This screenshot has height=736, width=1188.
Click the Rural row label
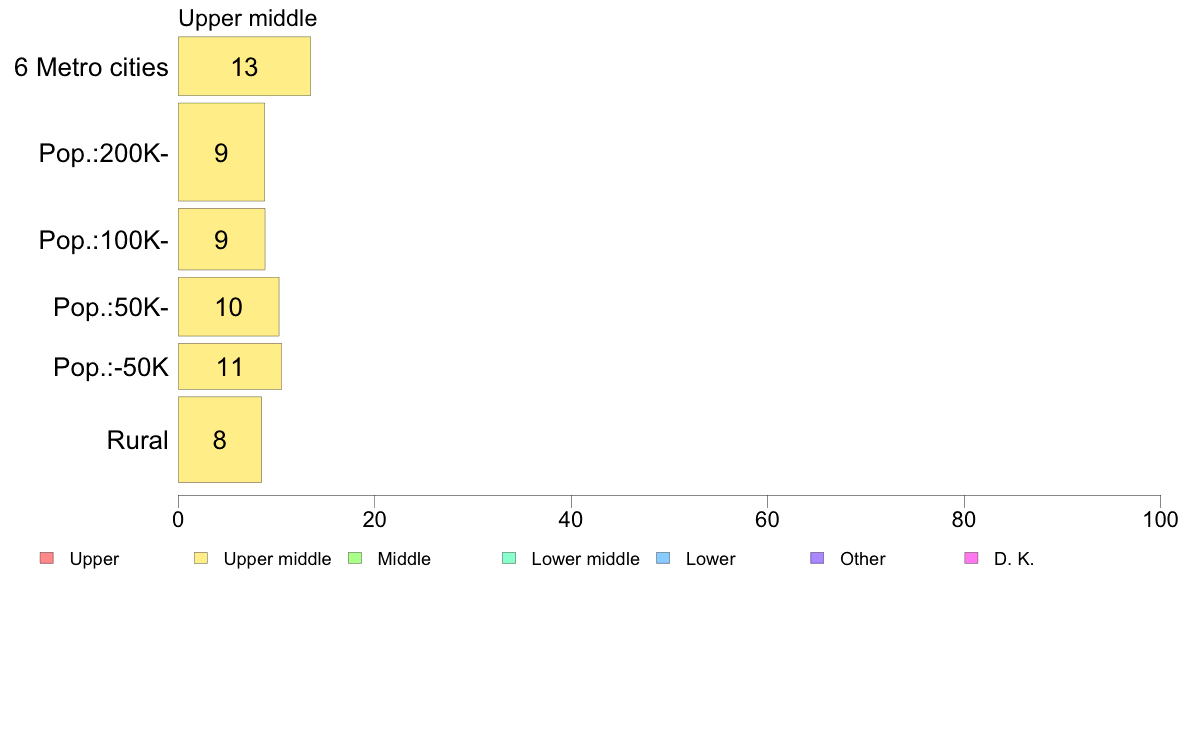coord(137,440)
